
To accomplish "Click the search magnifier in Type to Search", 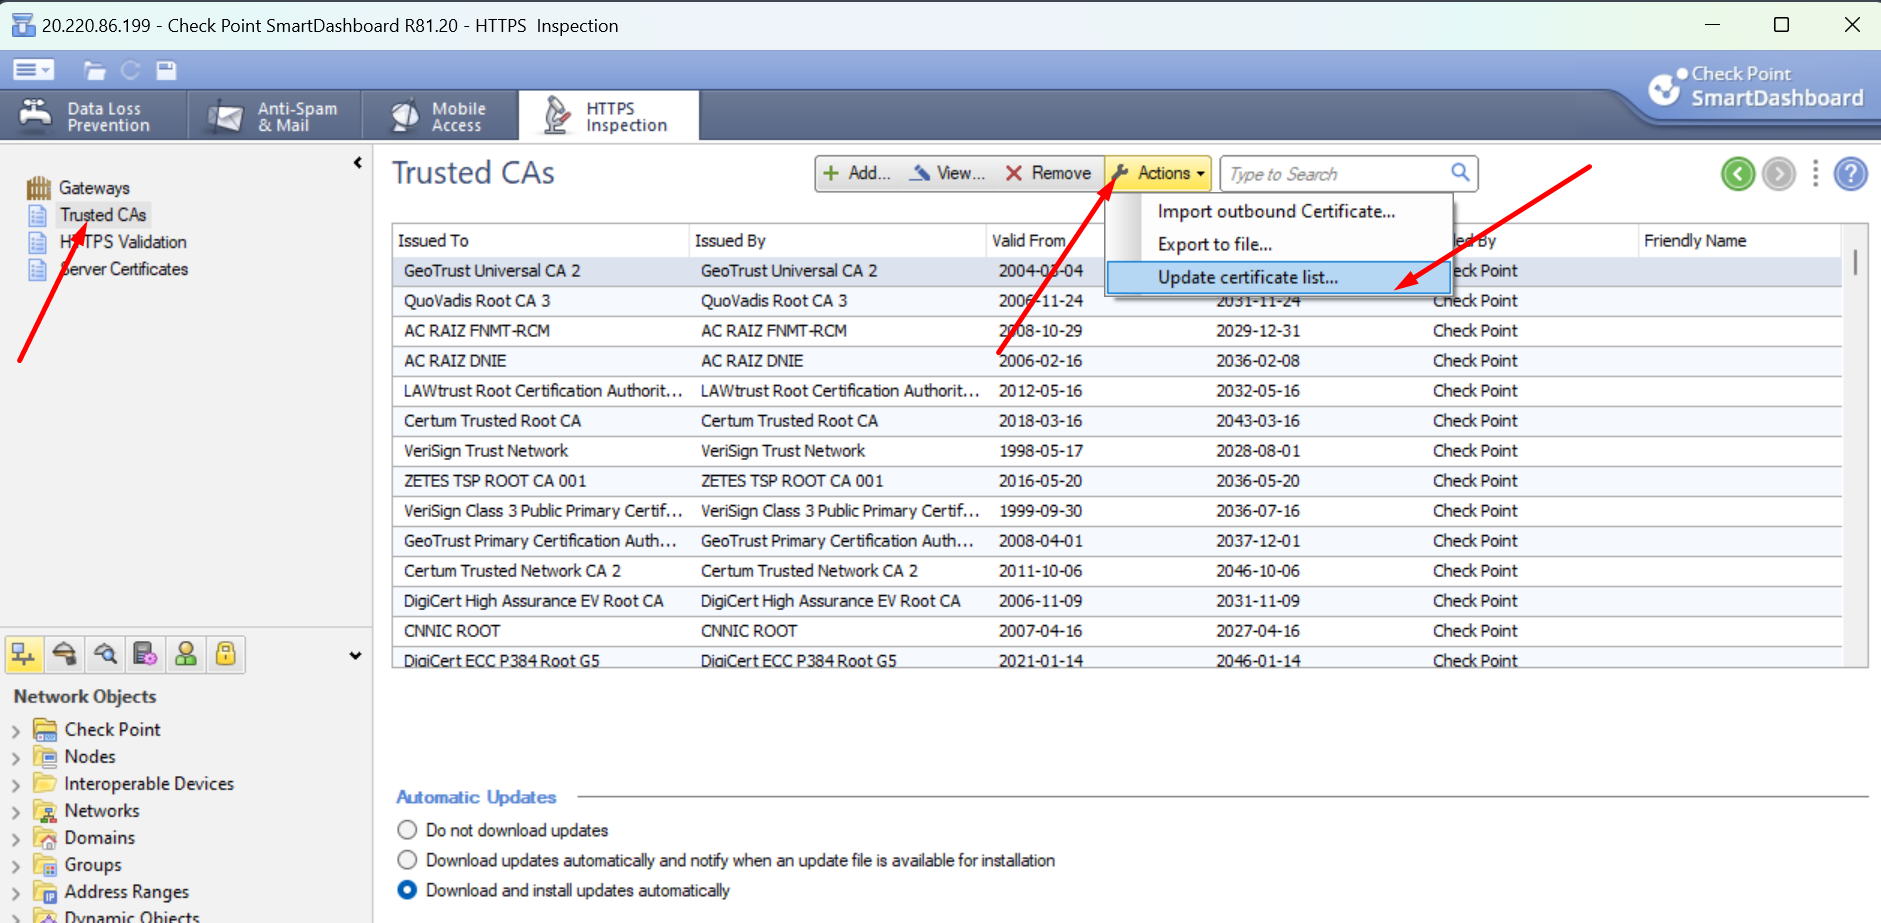I will (1460, 173).
